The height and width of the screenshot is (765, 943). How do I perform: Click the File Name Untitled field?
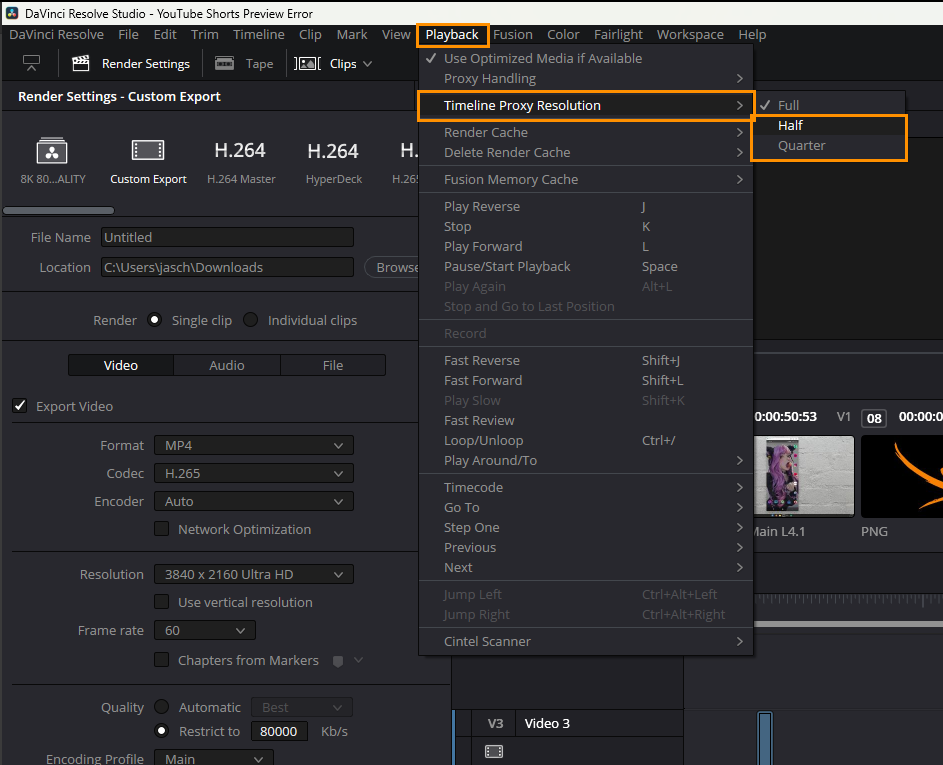[227, 237]
